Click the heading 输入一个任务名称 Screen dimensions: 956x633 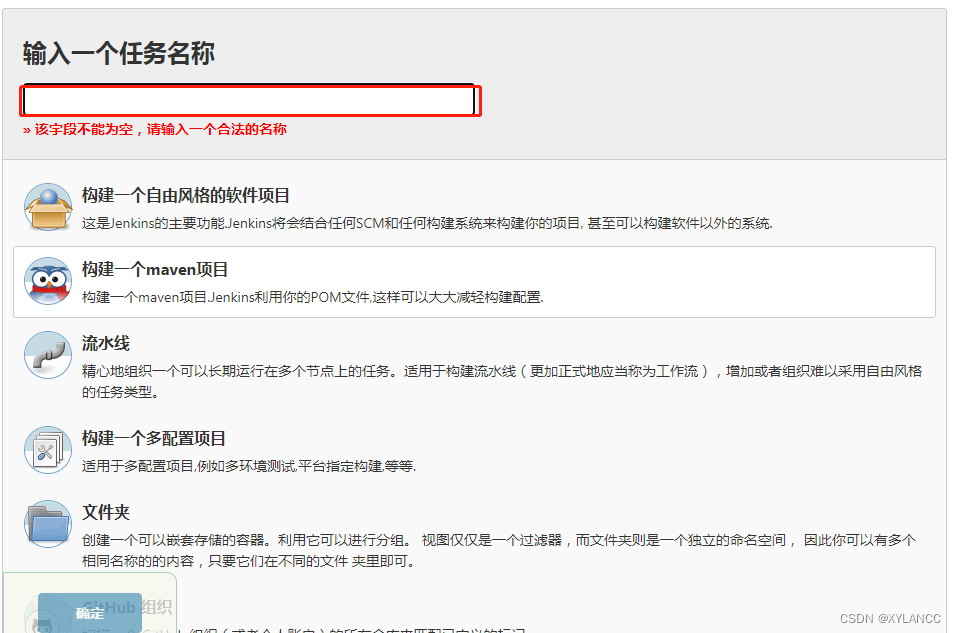coord(119,53)
